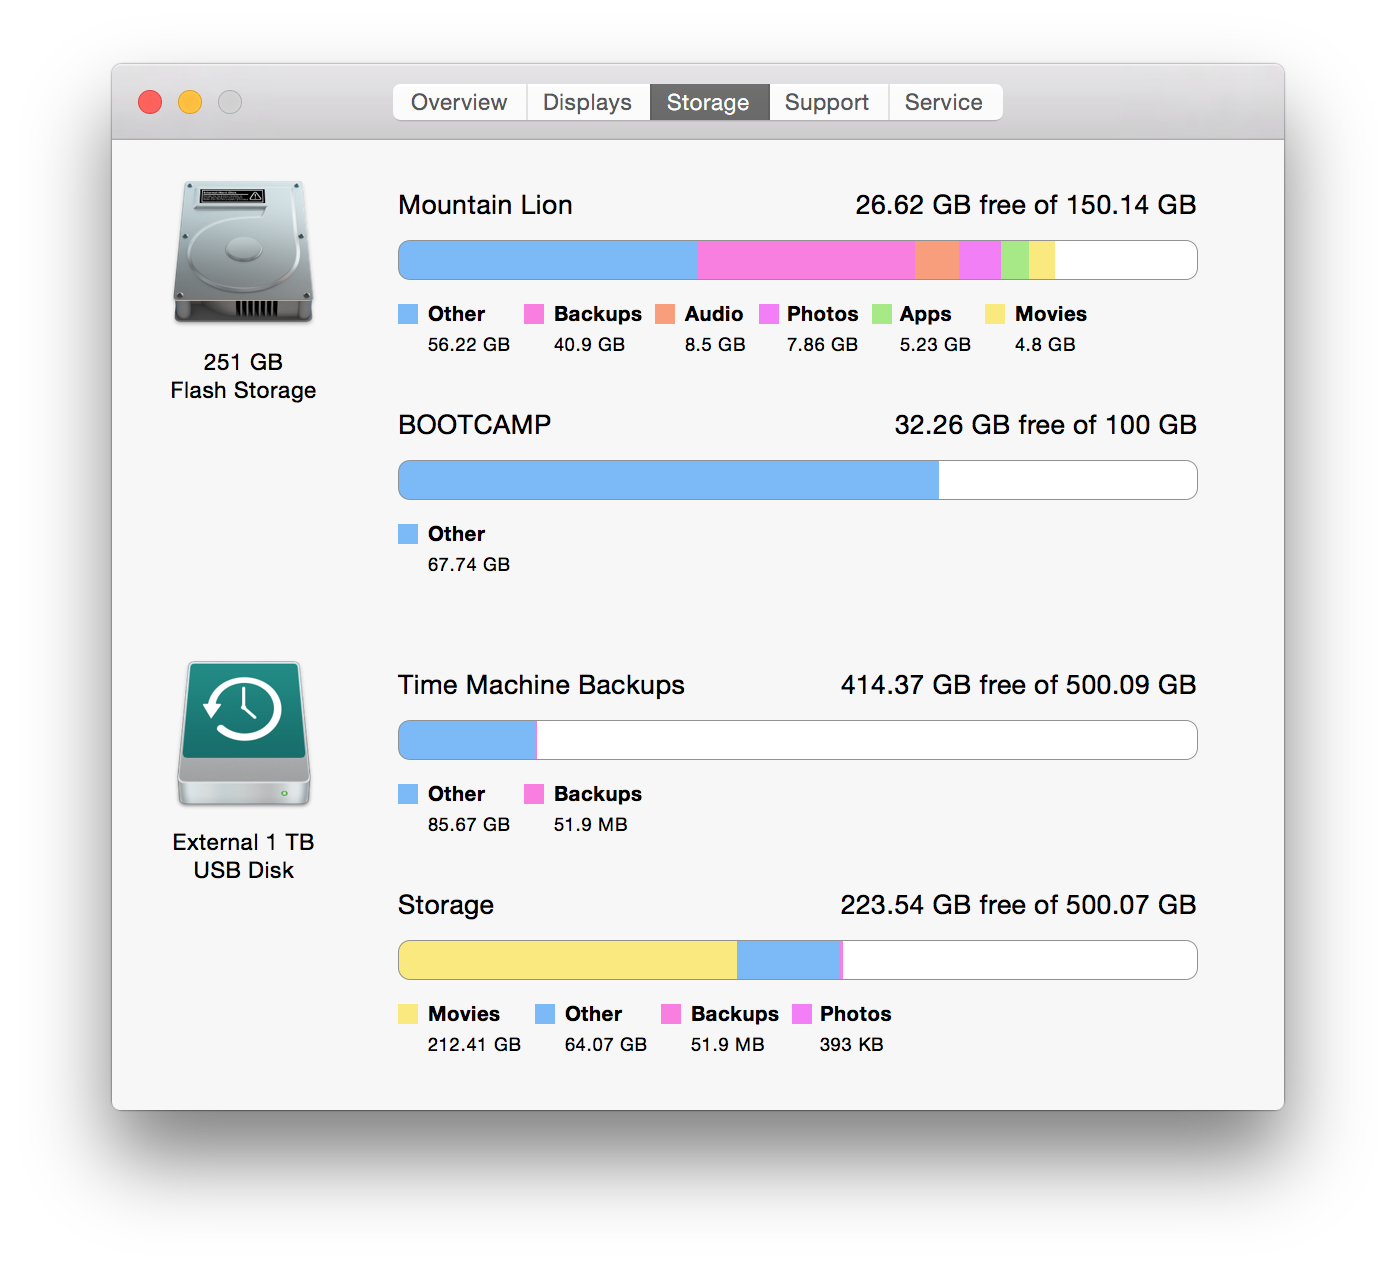
Task: Click the "External 1 TB USB Disk" label
Action: 244,856
